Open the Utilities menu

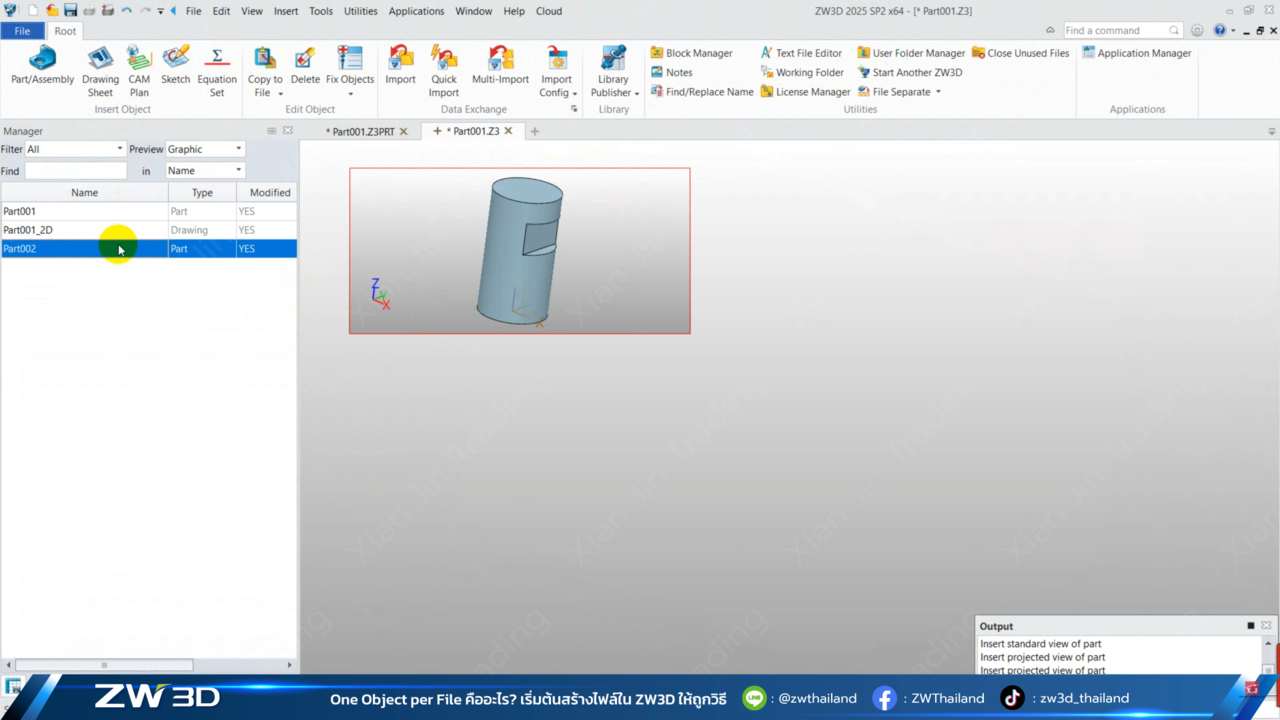tap(360, 11)
